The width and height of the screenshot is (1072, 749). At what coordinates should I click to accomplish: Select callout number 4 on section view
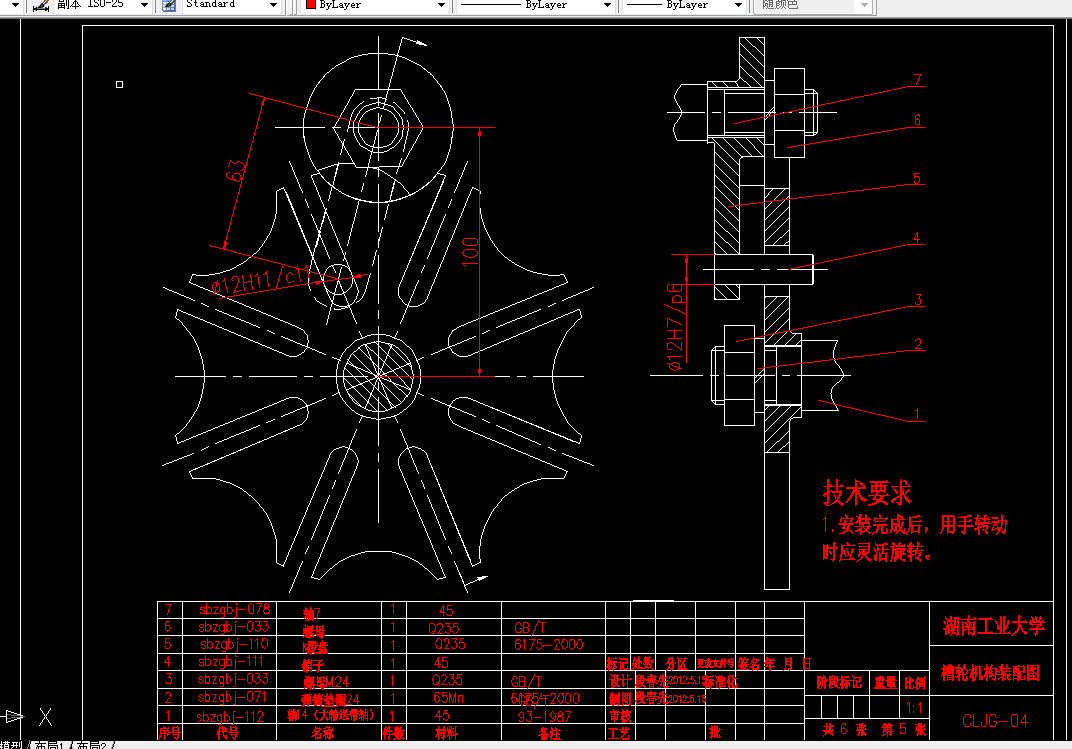pos(916,238)
